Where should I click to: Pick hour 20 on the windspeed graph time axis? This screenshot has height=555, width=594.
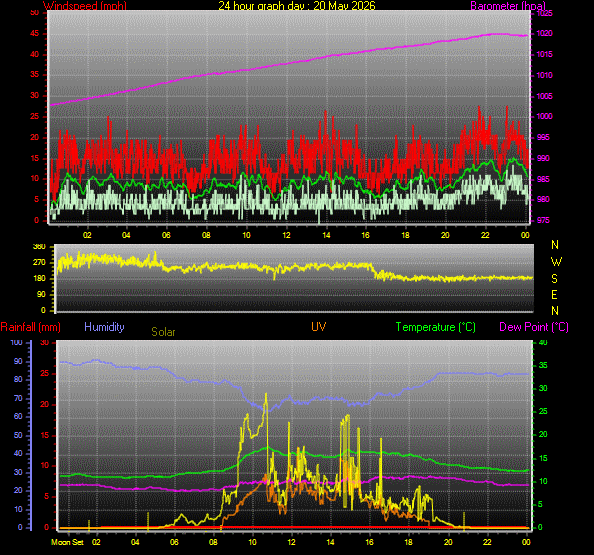445,235
